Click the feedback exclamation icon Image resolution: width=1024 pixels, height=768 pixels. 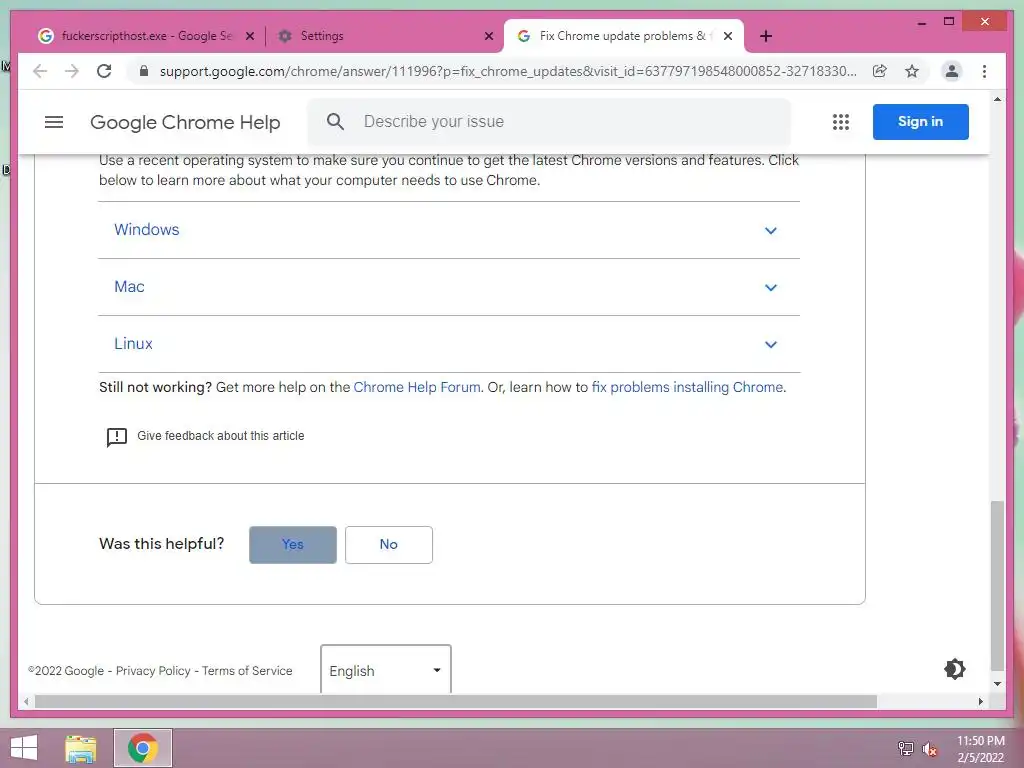click(117, 437)
